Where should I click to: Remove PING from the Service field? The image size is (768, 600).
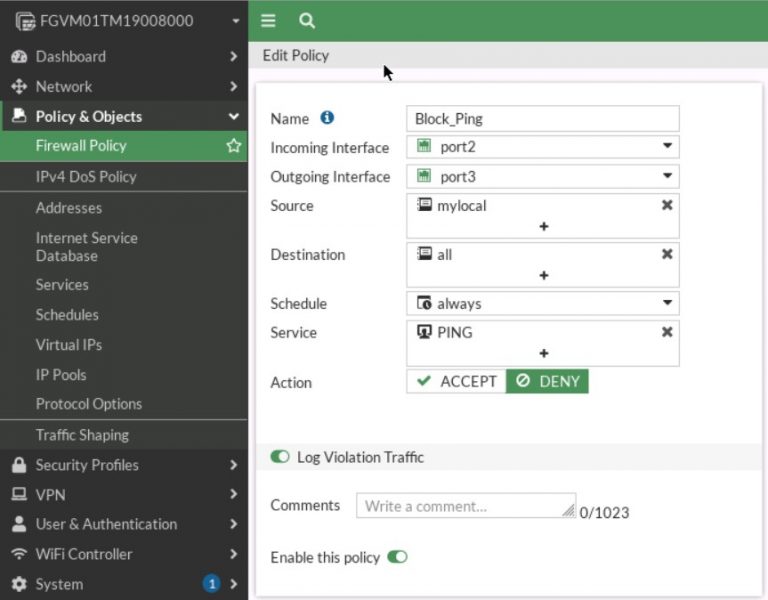coord(667,332)
